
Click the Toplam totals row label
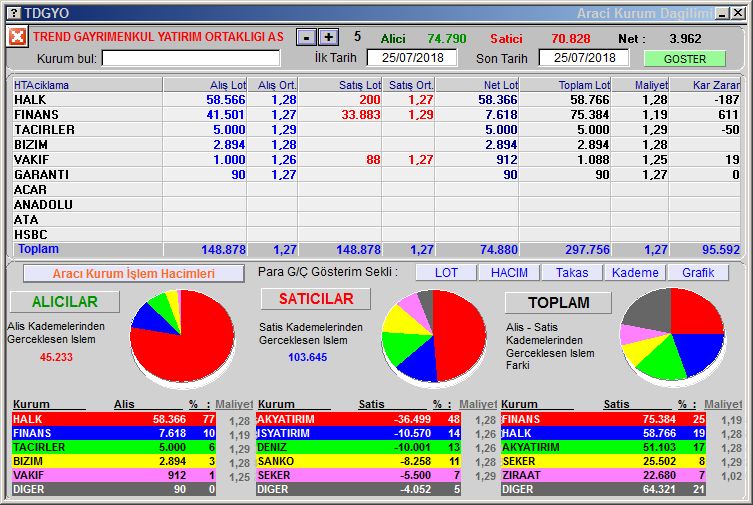(x=38, y=249)
